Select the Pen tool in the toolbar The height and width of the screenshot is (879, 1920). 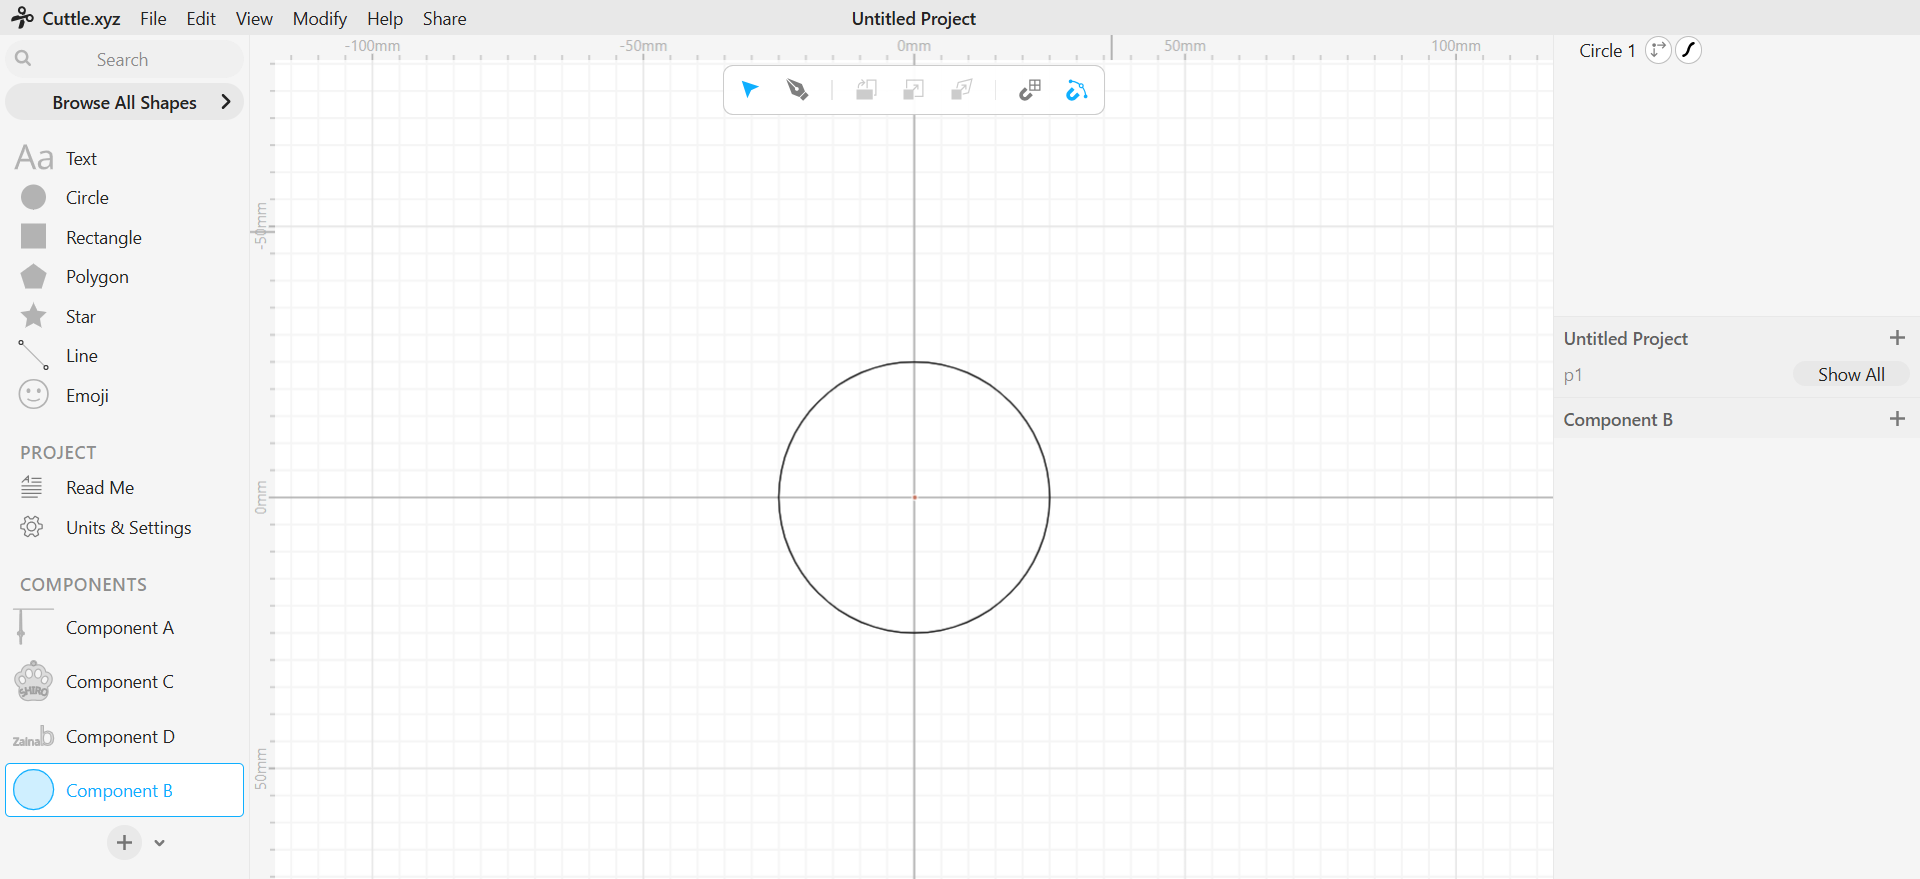[797, 90]
